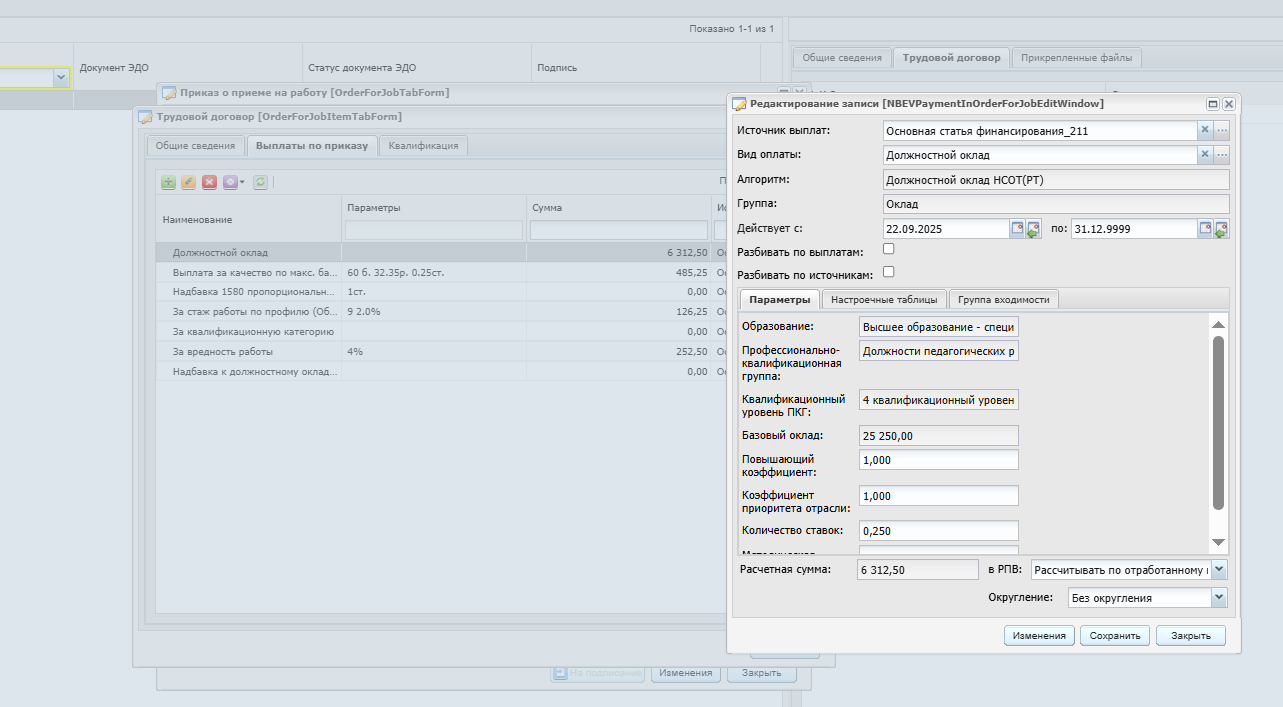Viewport: 1283px width, 707px height.
Task: Click Изменения button in Приказ о приеме window
Action: point(686,673)
